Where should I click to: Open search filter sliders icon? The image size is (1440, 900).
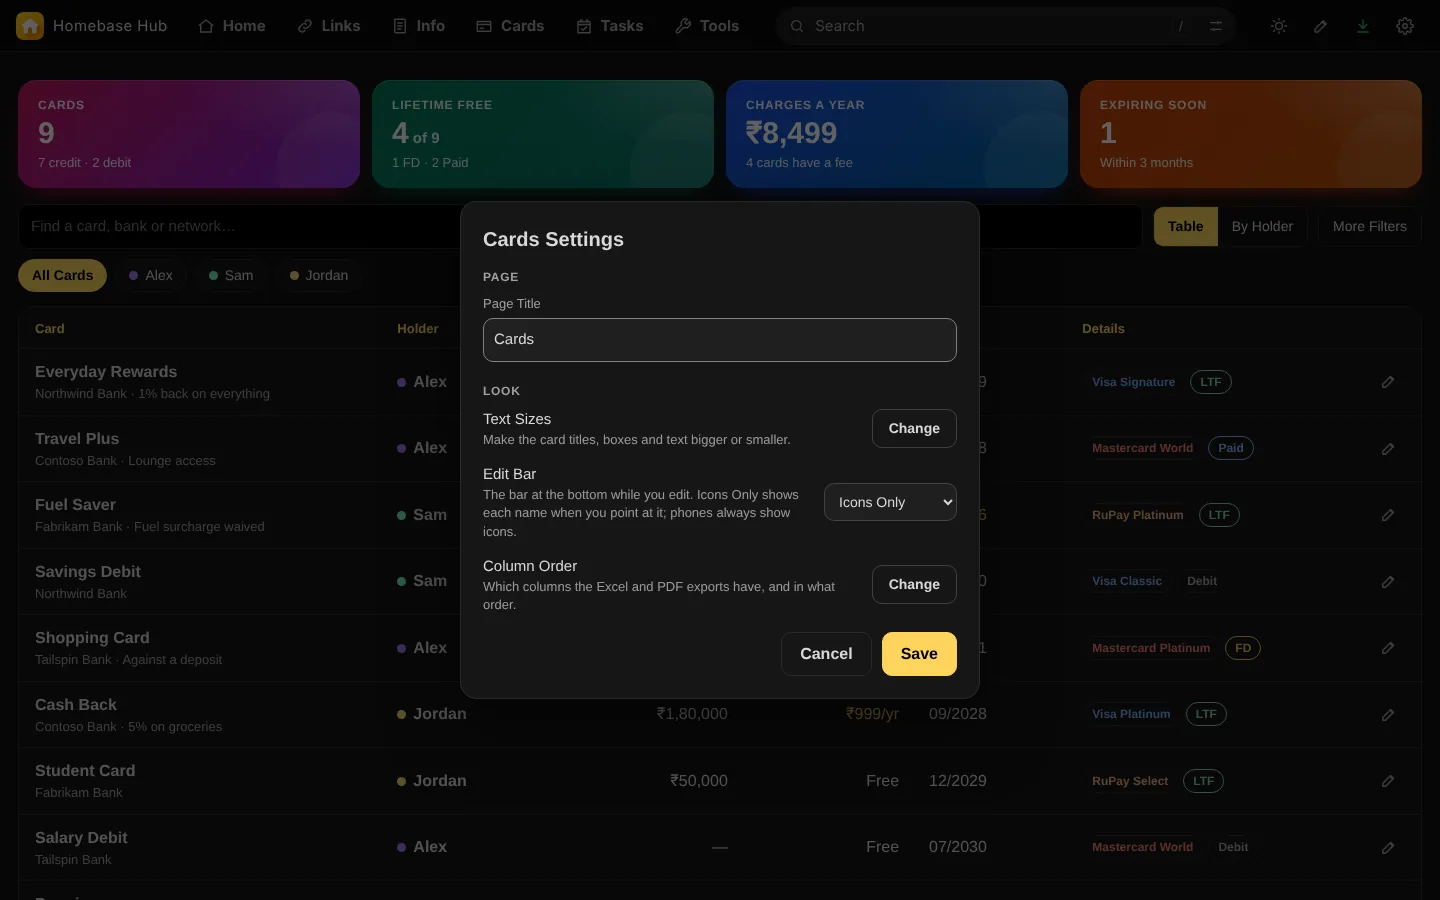pyautogui.click(x=1216, y=26)
